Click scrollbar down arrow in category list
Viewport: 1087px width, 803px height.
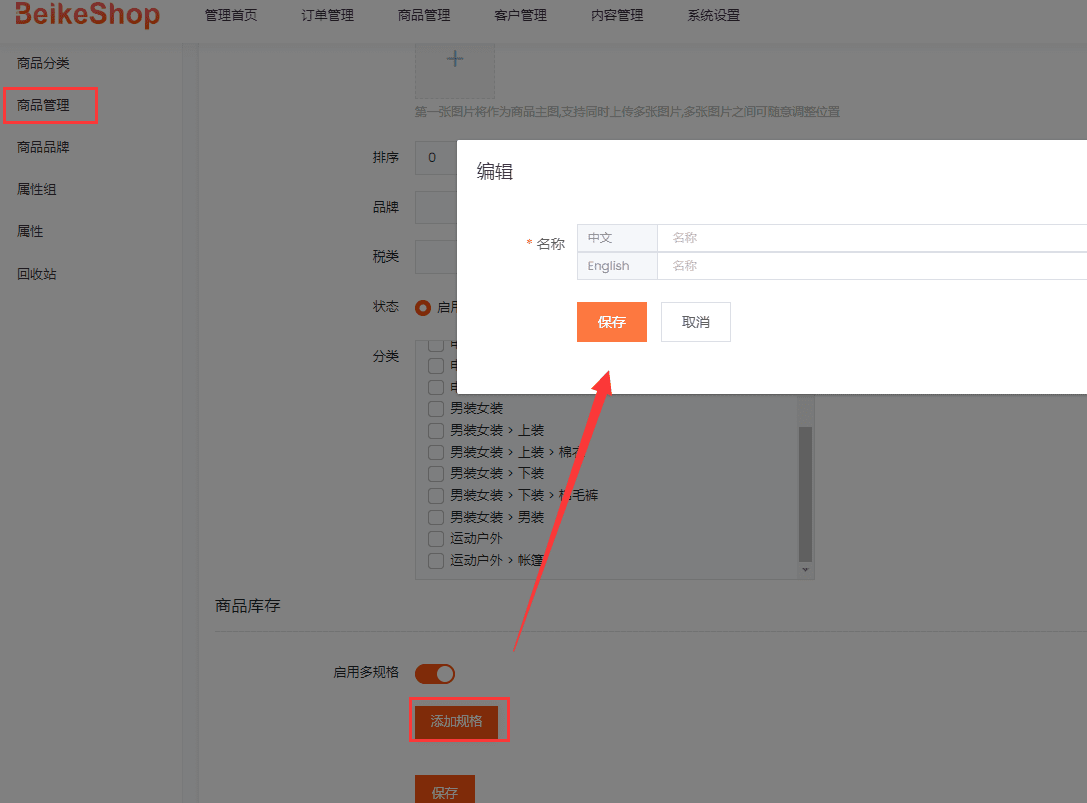tap(805, 569)
